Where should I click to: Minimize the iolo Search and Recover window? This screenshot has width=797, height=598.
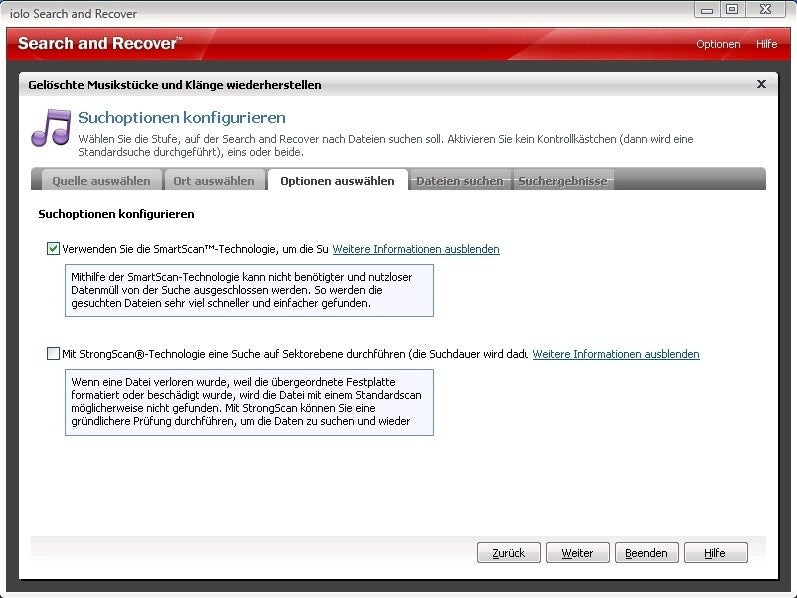707,9
